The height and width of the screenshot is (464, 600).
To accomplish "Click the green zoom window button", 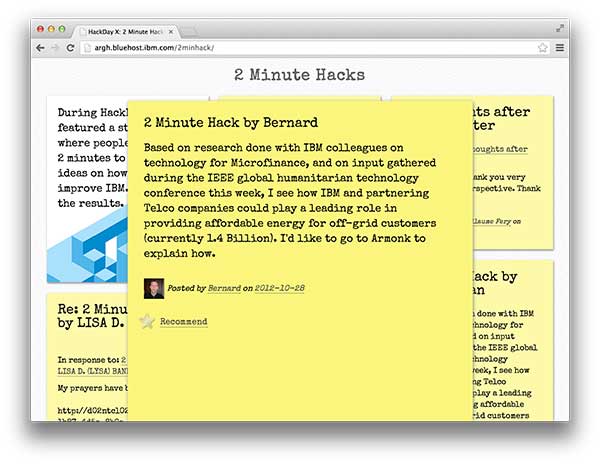I will coord(63,30).
